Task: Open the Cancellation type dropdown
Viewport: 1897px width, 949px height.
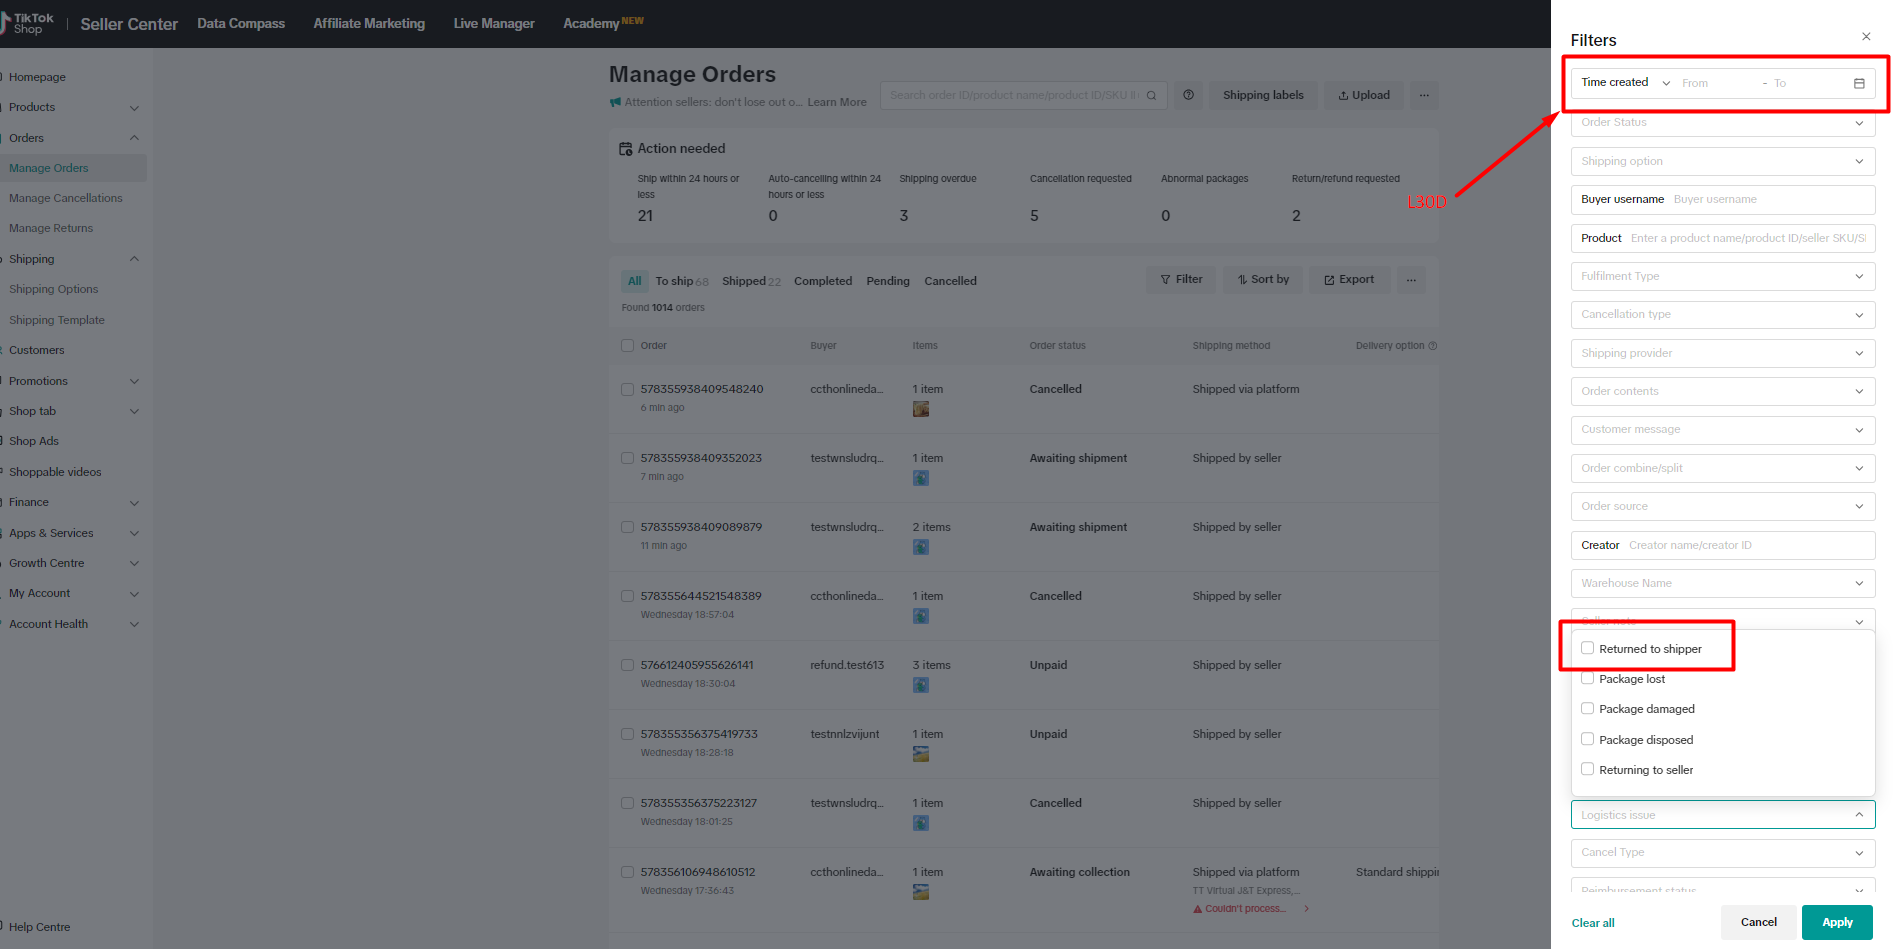Action: point(1722,315)
